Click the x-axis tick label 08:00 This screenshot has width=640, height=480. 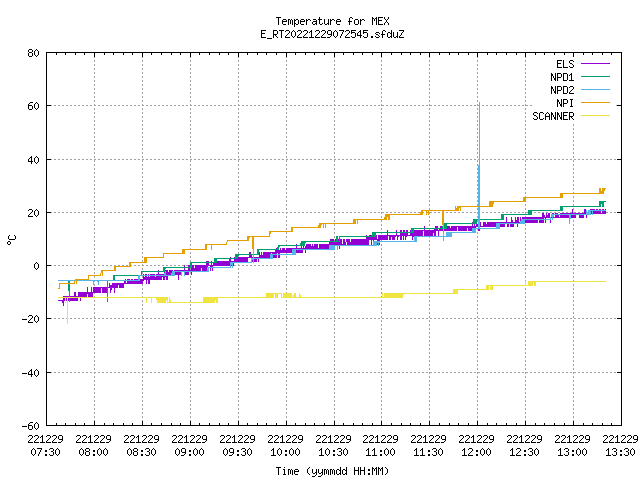tap(93, 452)
